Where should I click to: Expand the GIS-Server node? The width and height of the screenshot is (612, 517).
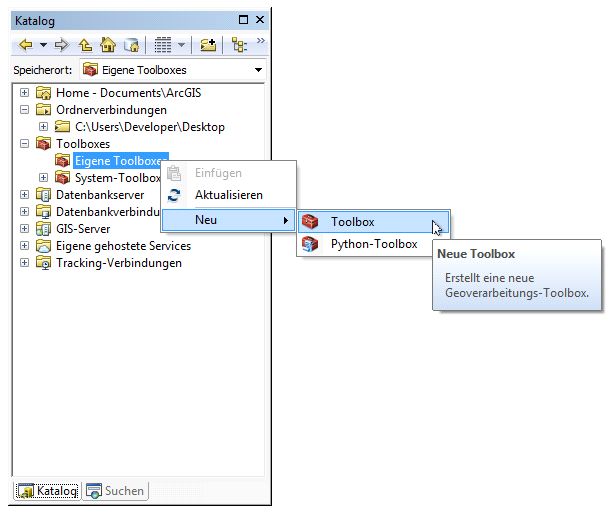point(25,229)
